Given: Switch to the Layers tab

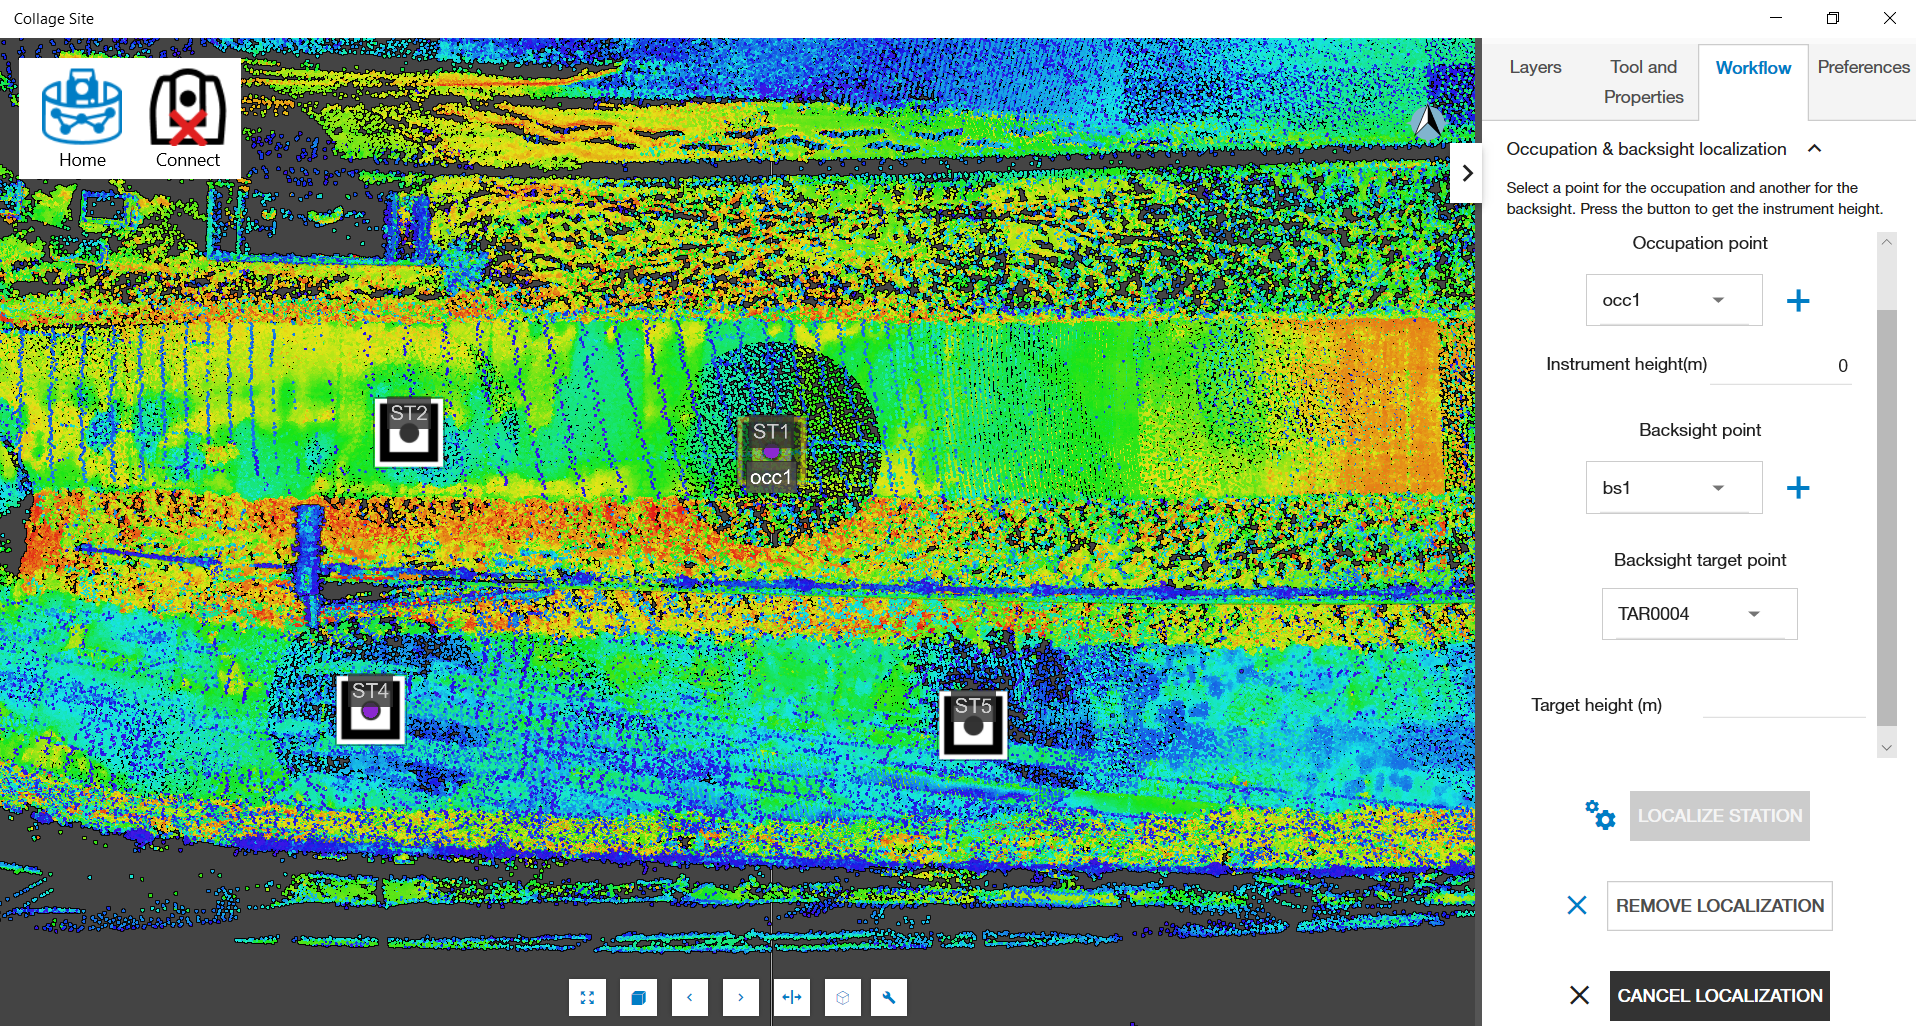Looking at the screenshot, I should point(1534,67).
